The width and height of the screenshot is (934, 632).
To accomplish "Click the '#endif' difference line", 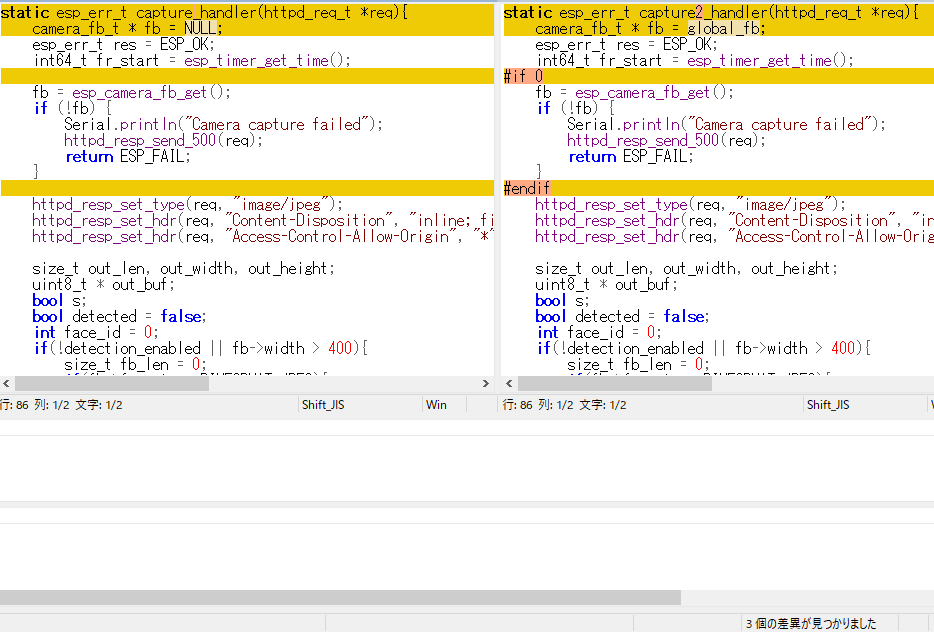I will (x=527, y=188).
